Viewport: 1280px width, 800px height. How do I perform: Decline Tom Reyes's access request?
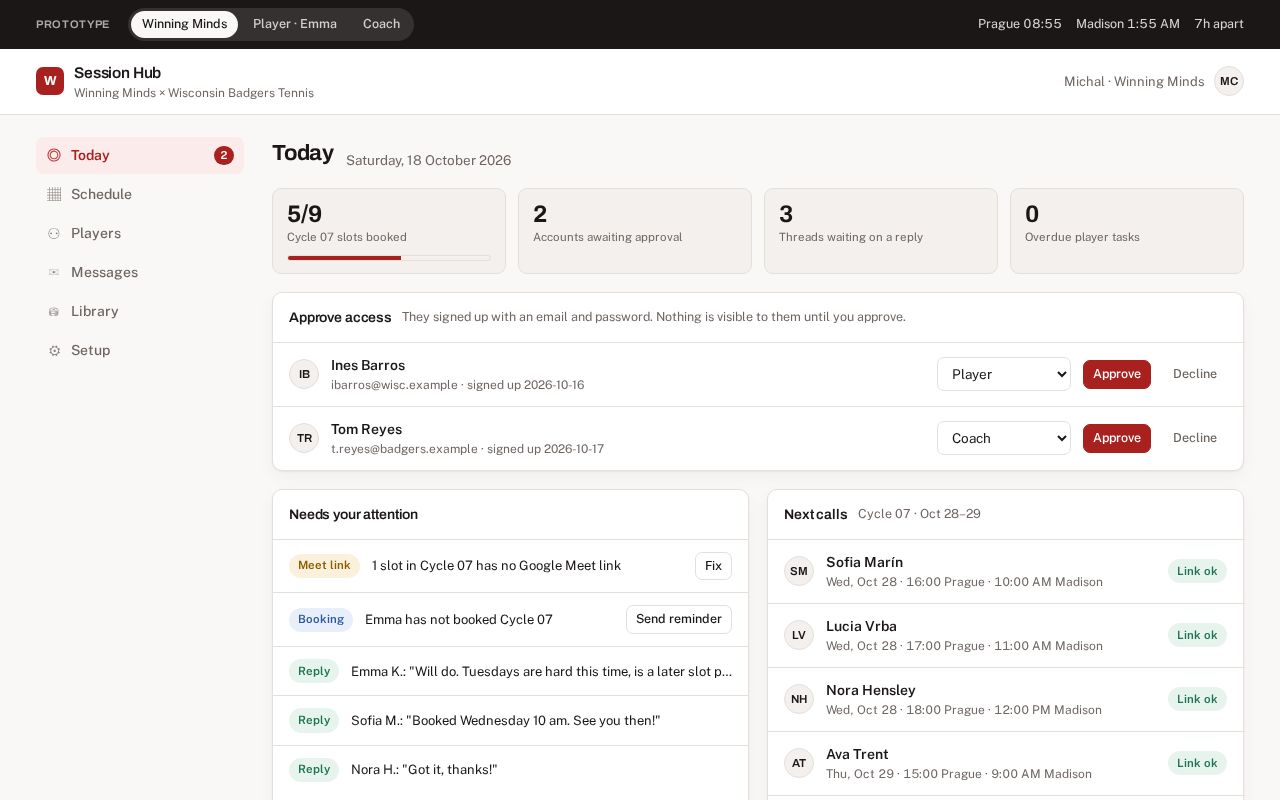pyautogui.click(x=1195, y=438)
